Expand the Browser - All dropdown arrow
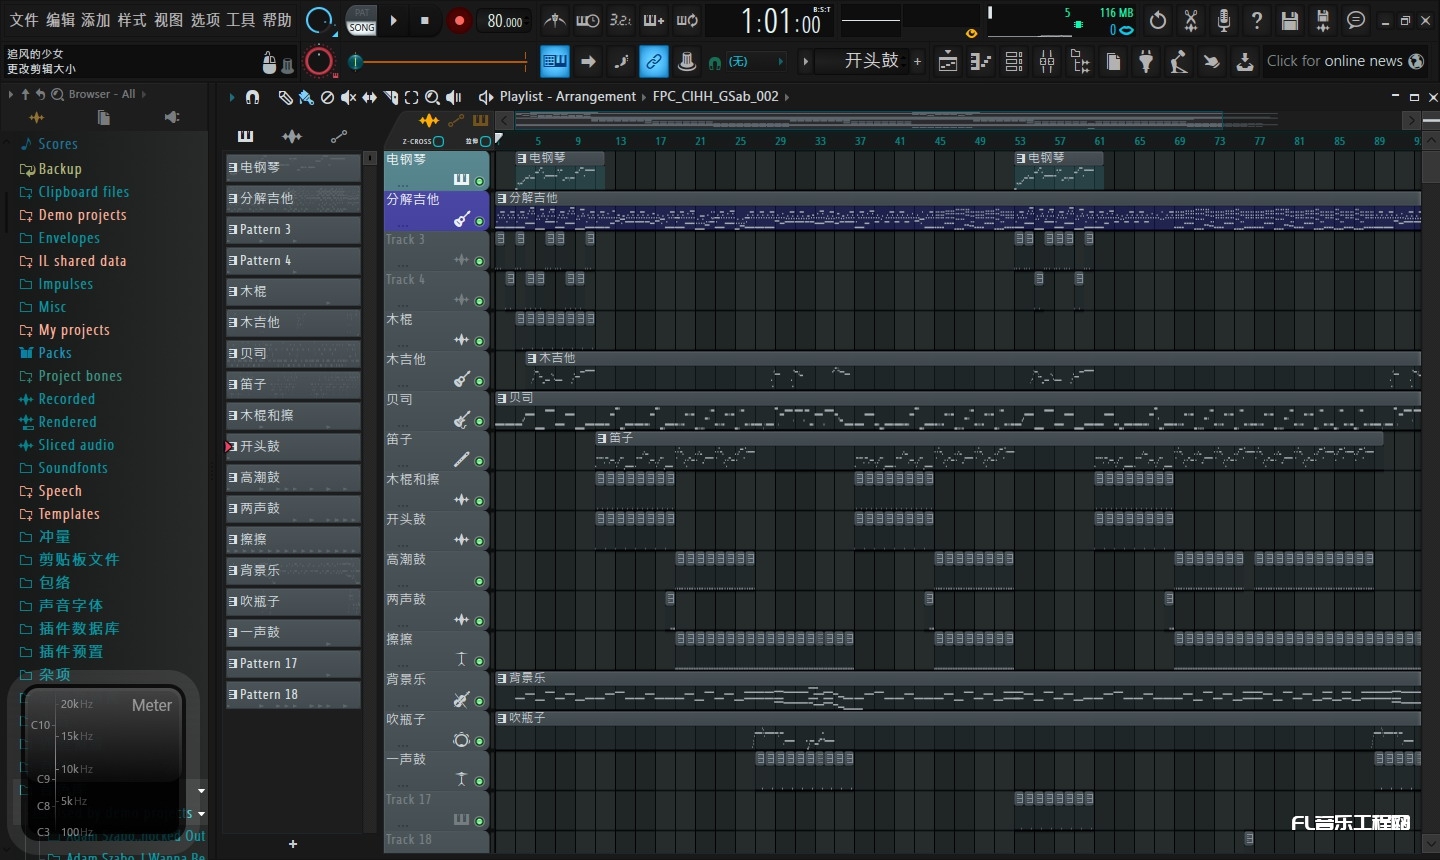 coord(143,94)
